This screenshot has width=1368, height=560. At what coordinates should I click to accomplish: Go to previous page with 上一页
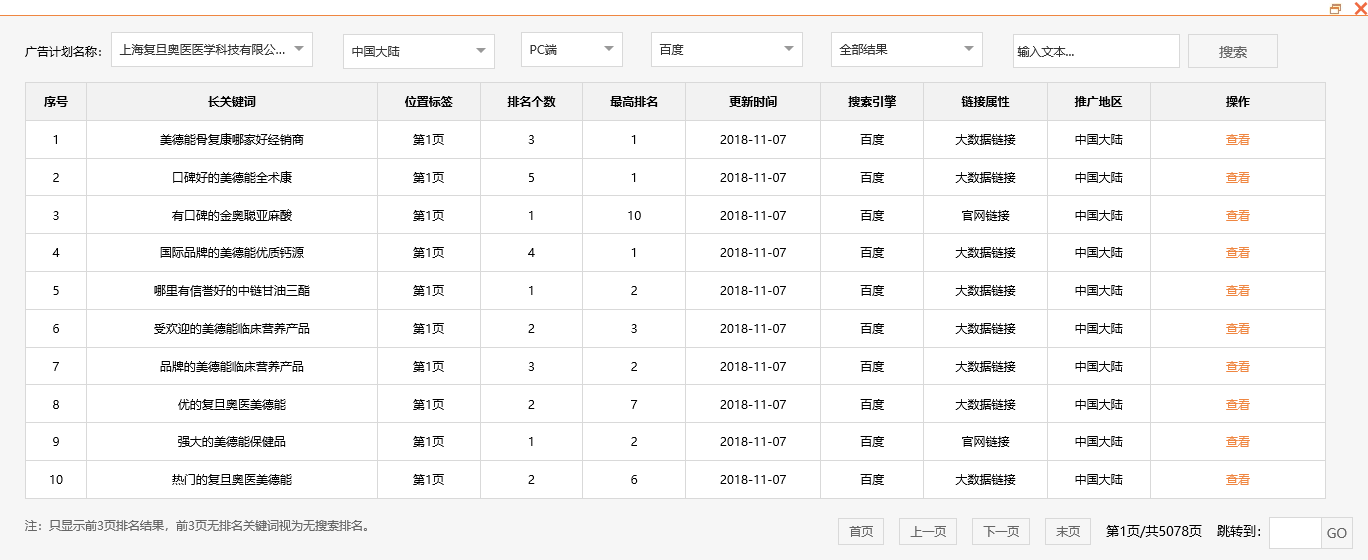tap(928, 532)
